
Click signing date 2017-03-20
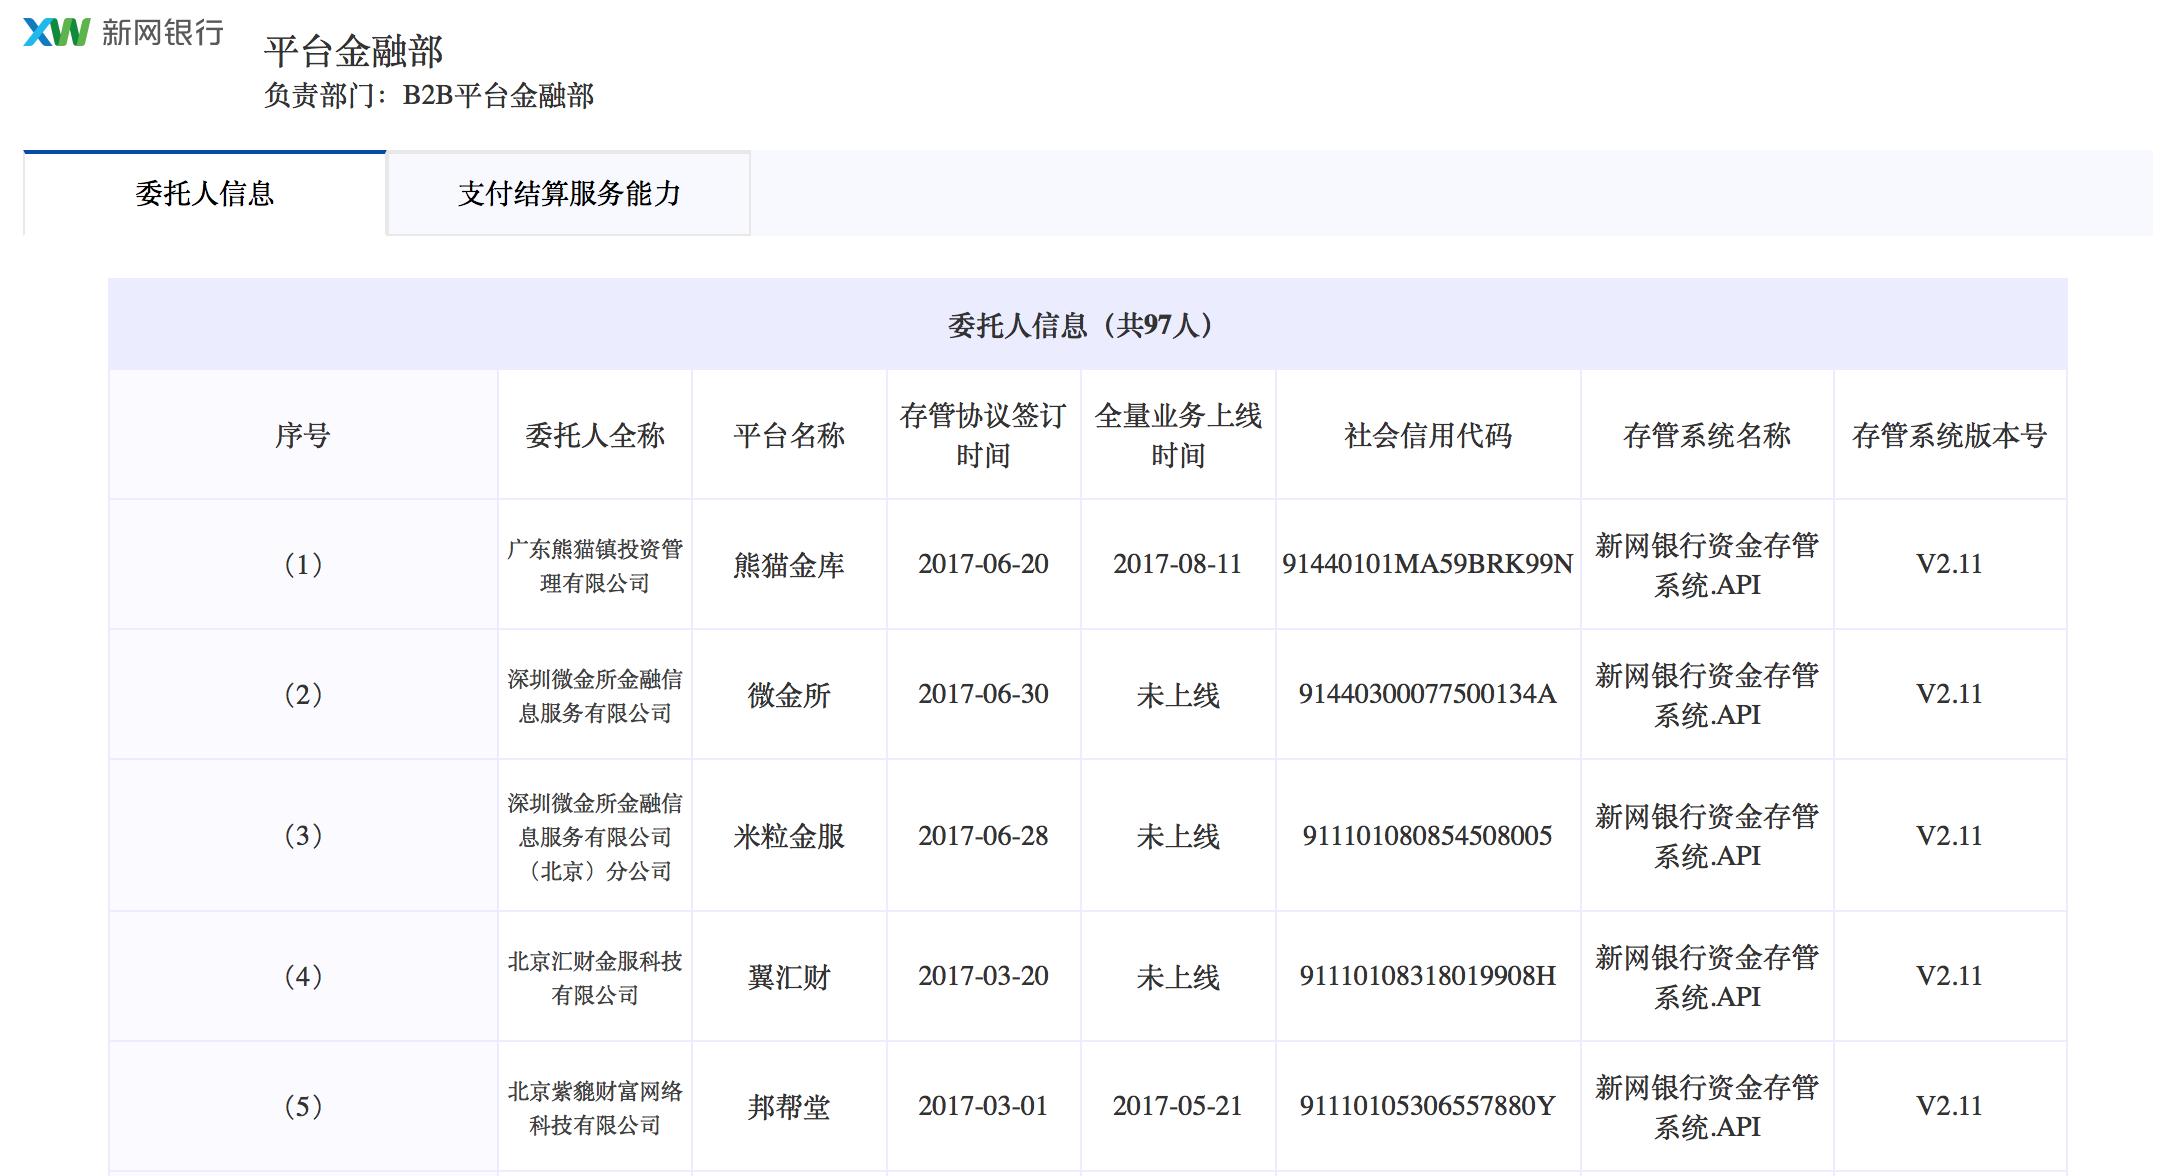[x=983, y=976]
